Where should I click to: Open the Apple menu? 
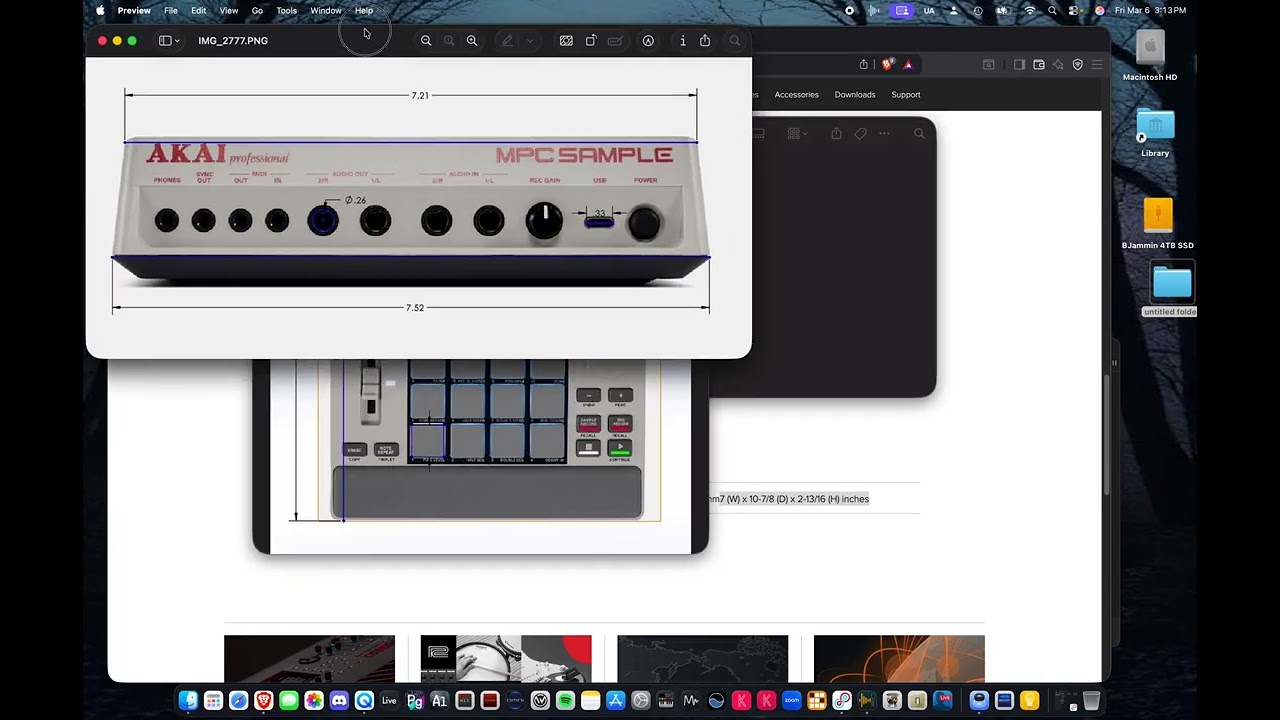(x=100, y=11)
